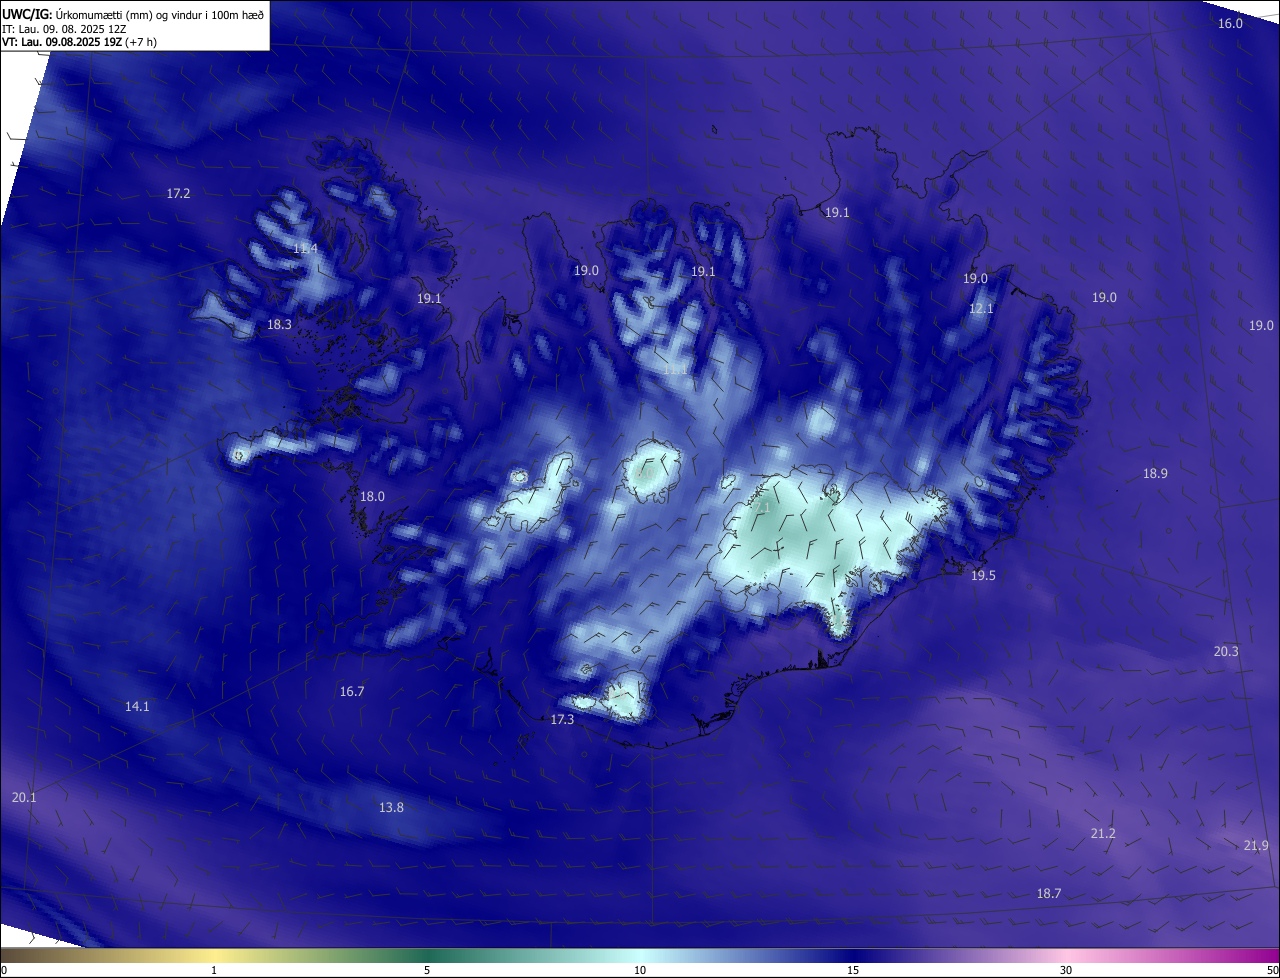Click the 'VT: Lau. 09.08.2025 19Z (+7 h)' line

coord(79,42)
